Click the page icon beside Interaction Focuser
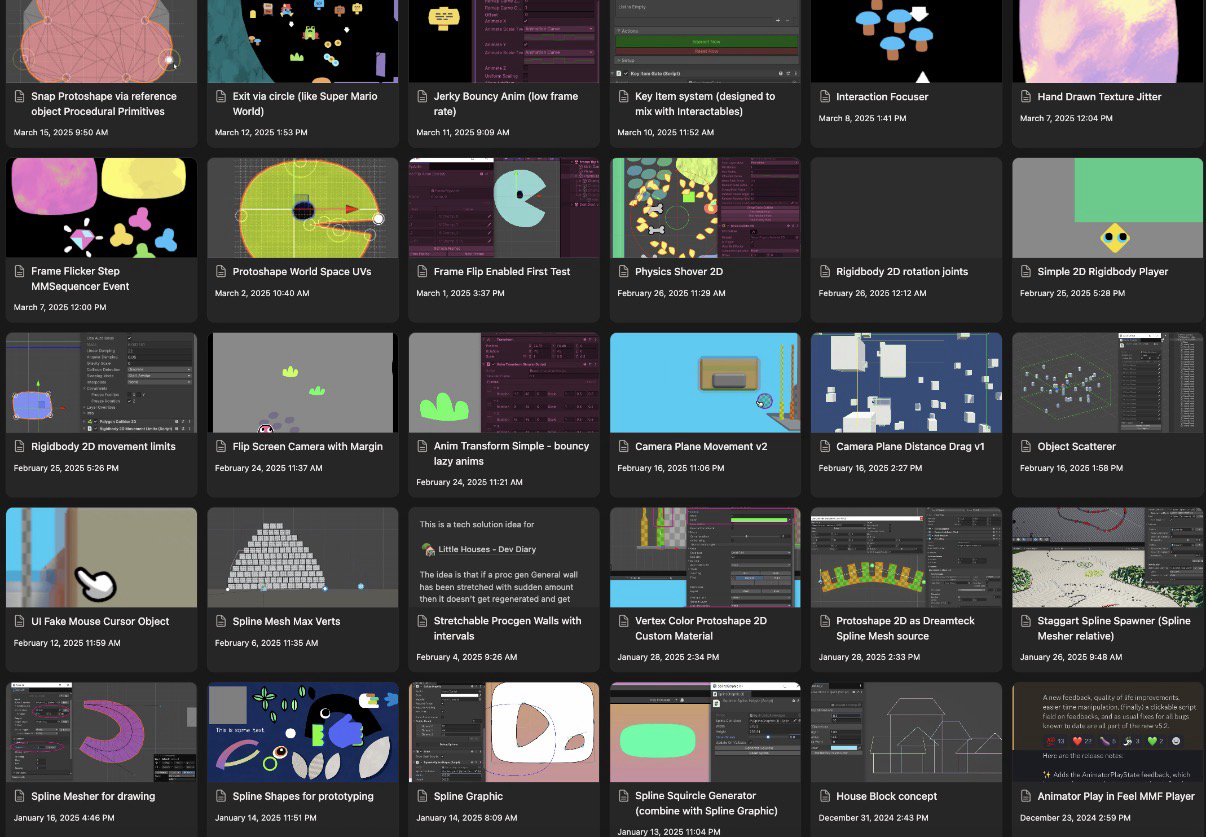1206x837 pixels. coord(825,97)
